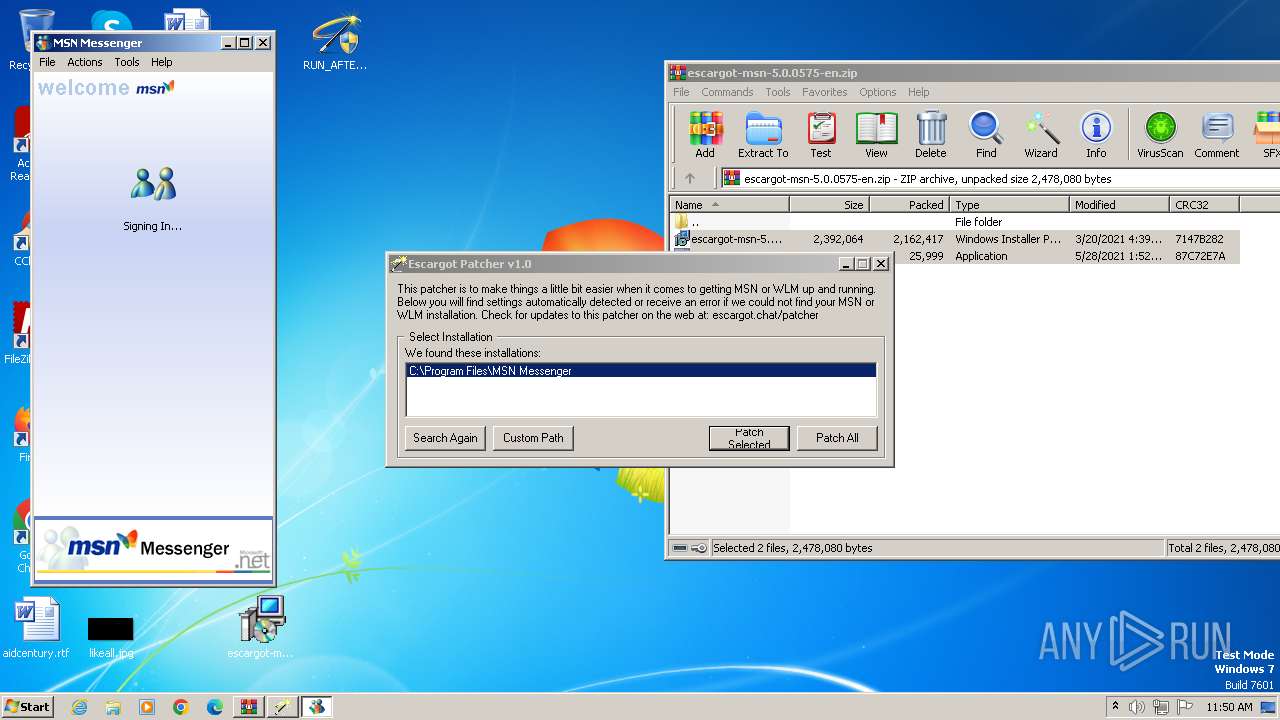Click the Patch Selected button
The width and height of the screenshot is (1280, 720).
pos(749,438)
